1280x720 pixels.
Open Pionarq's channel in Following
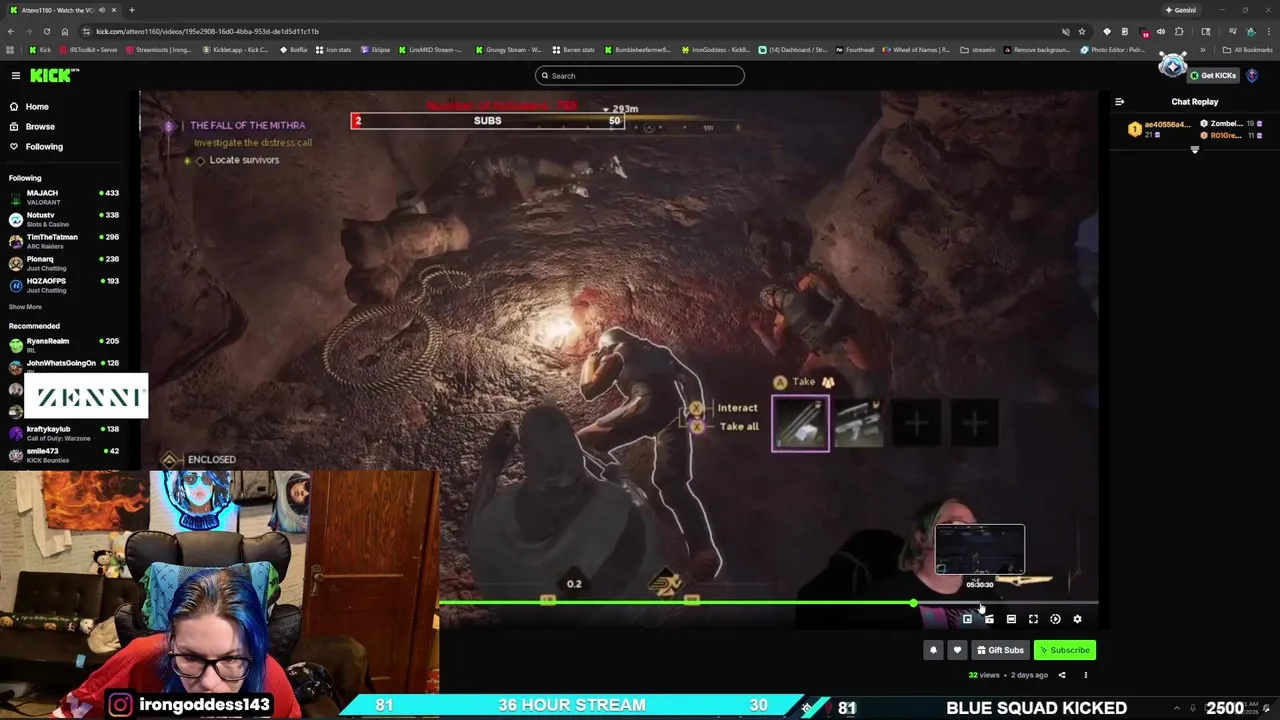tap(65, 263)
